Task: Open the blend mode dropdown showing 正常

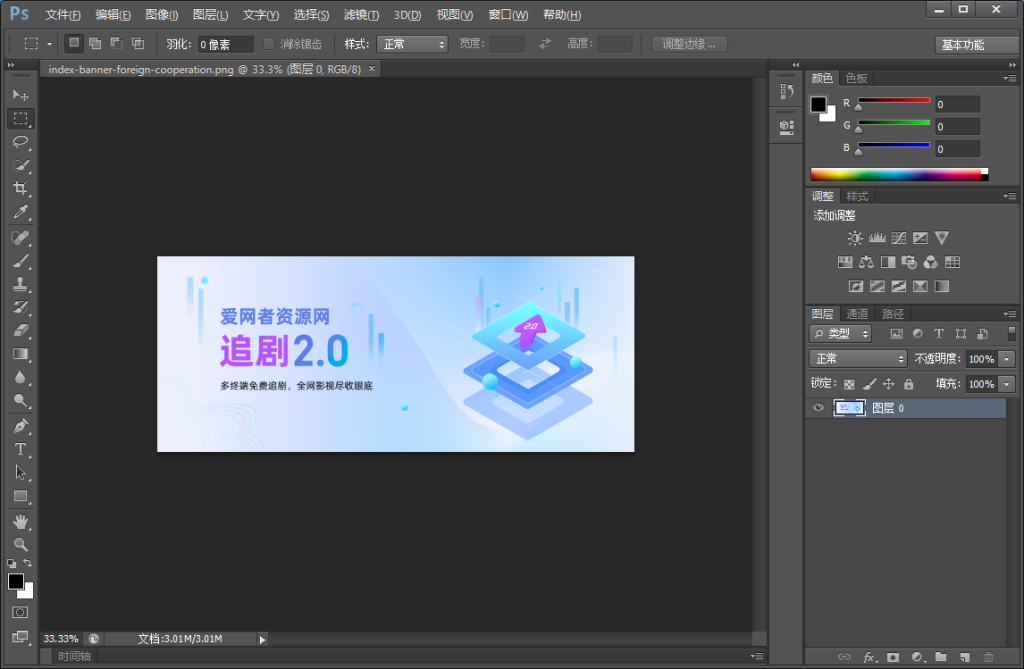Action: 858,358
